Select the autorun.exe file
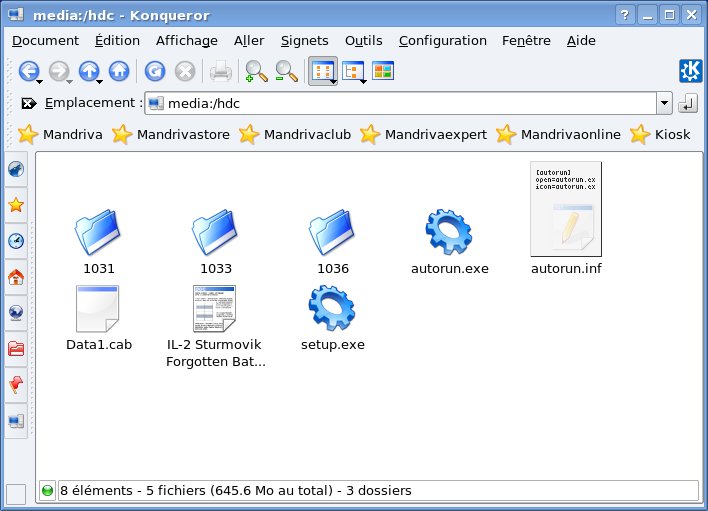Screen dimensions: 708x511 450,242
